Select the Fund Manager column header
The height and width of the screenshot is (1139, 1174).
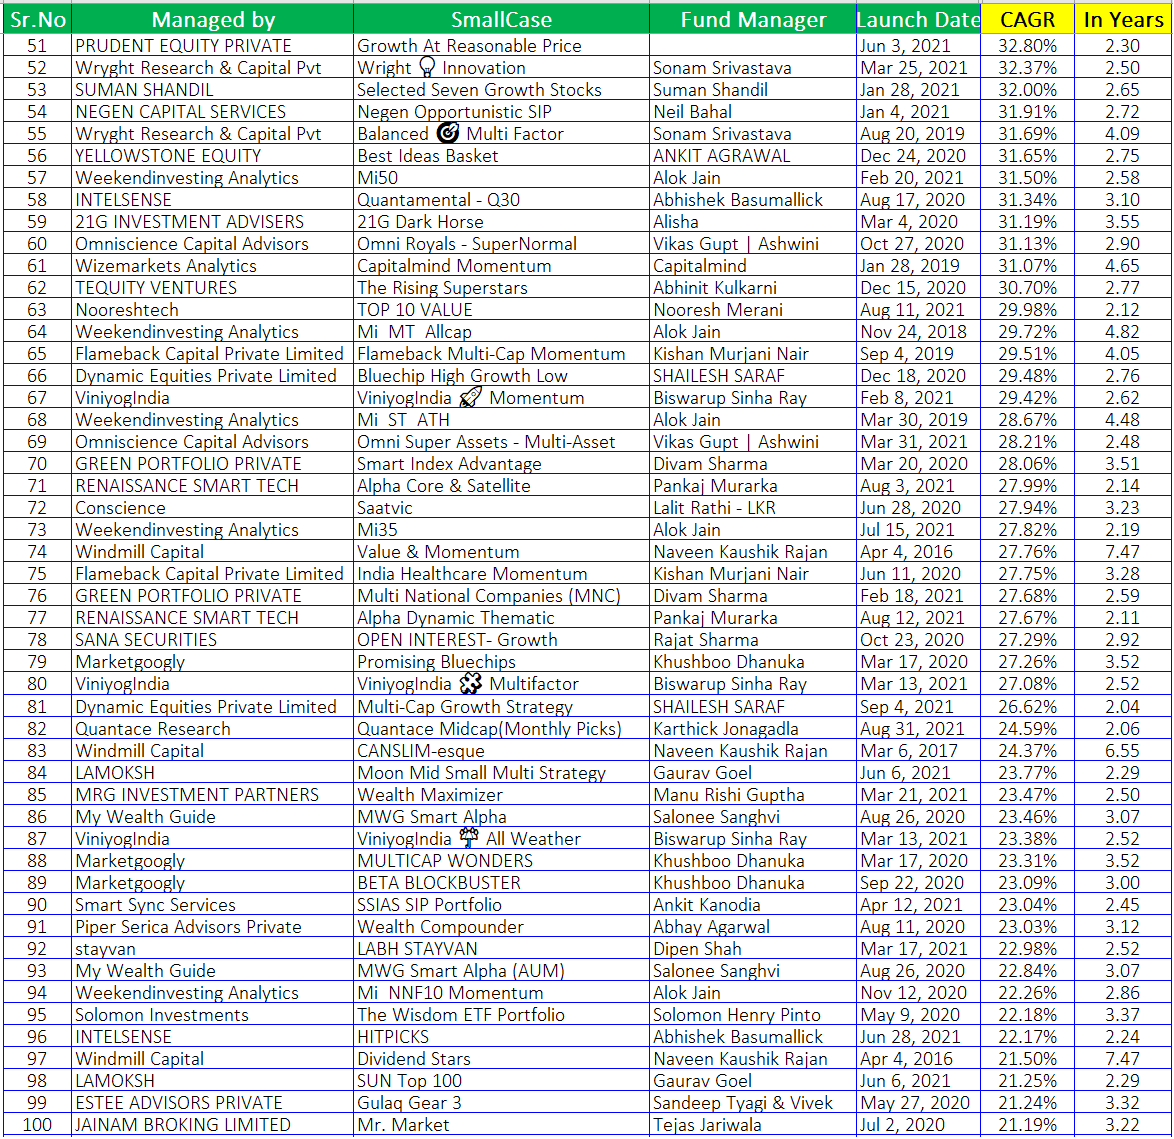coord(752,19)
